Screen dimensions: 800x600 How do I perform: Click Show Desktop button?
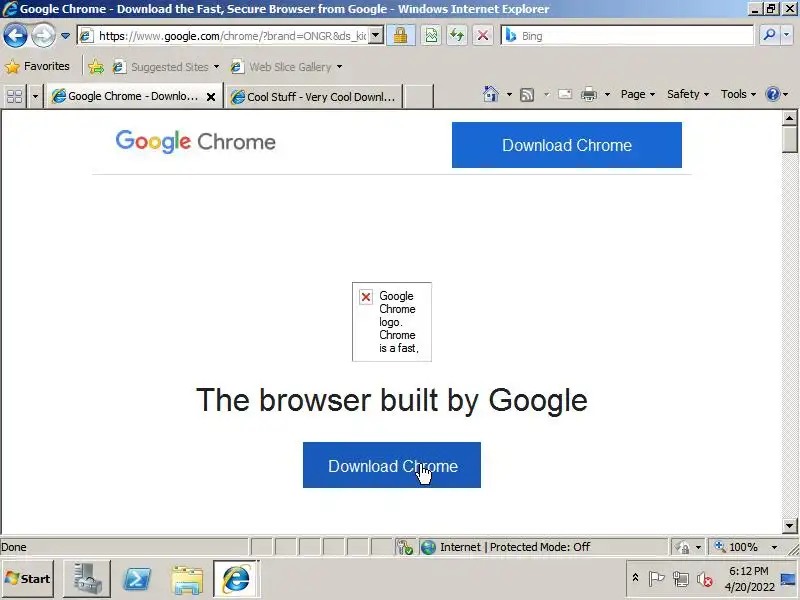click(x=789, y=579)
